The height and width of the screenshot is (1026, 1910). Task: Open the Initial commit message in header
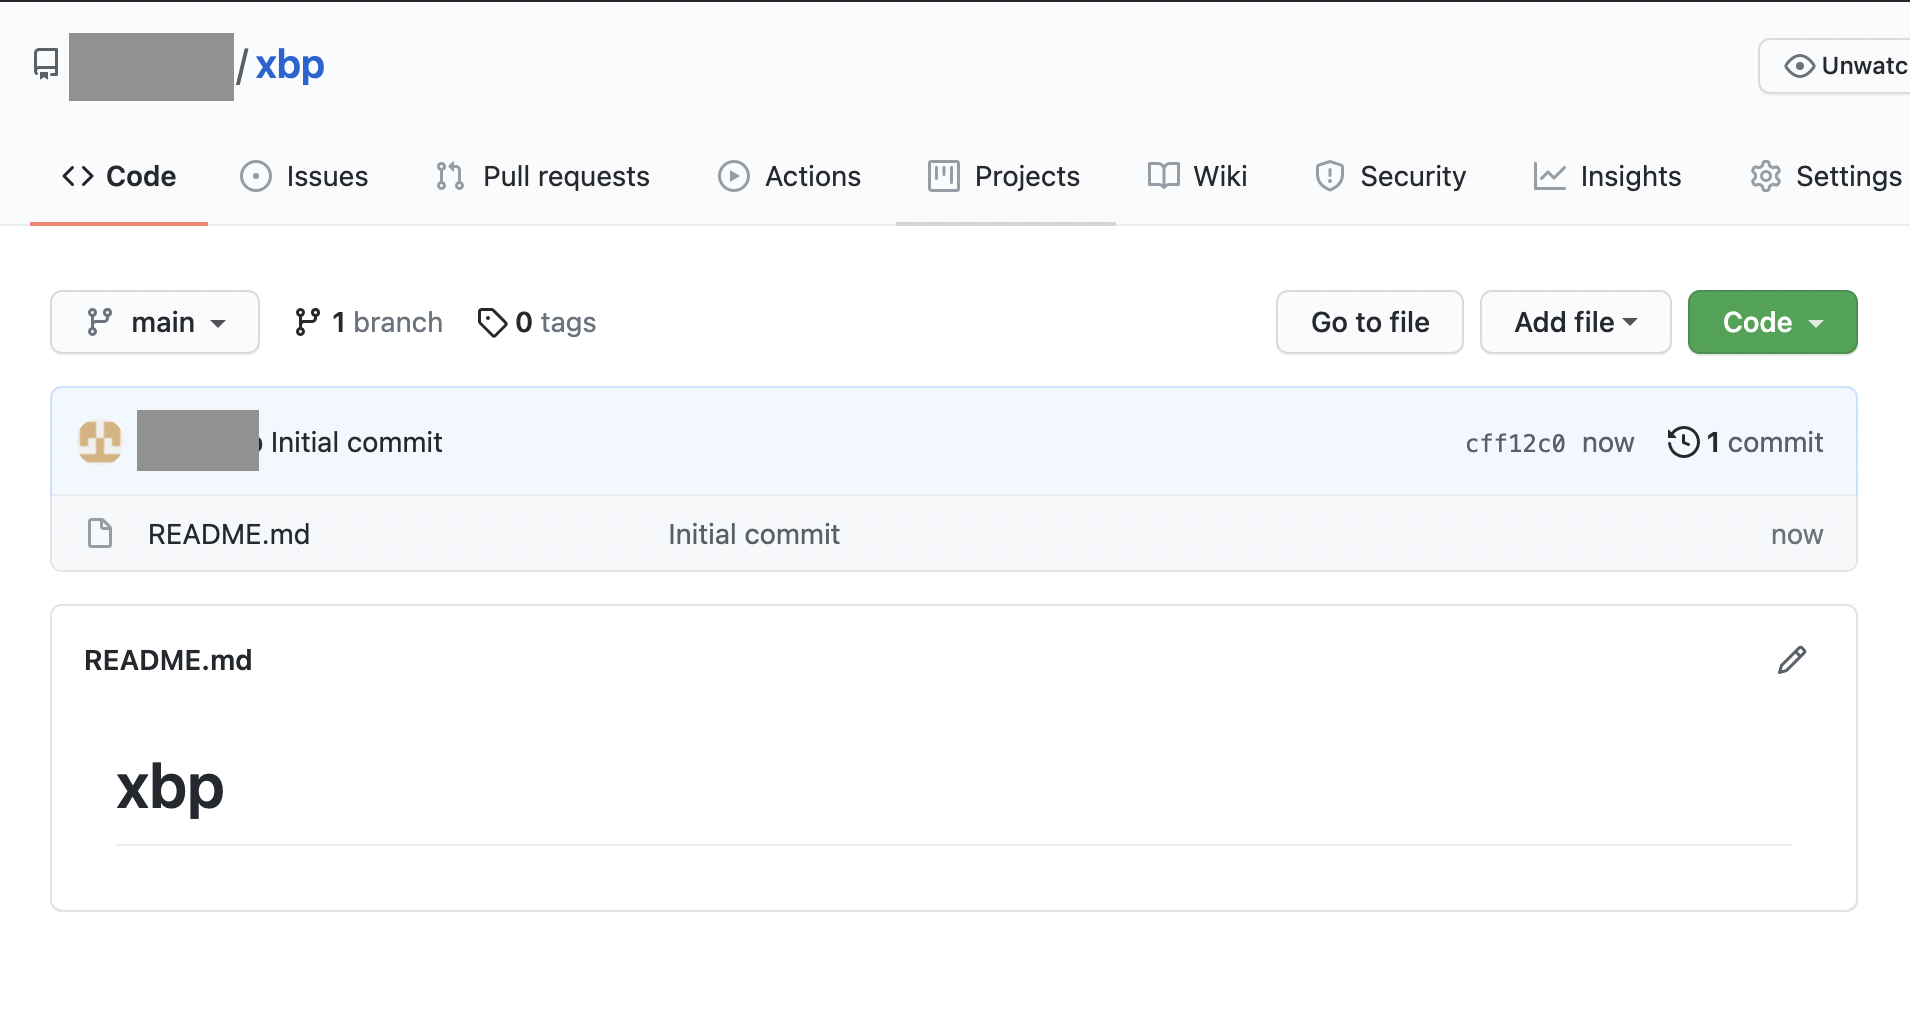pyautogui.click(x=356, y=442)
